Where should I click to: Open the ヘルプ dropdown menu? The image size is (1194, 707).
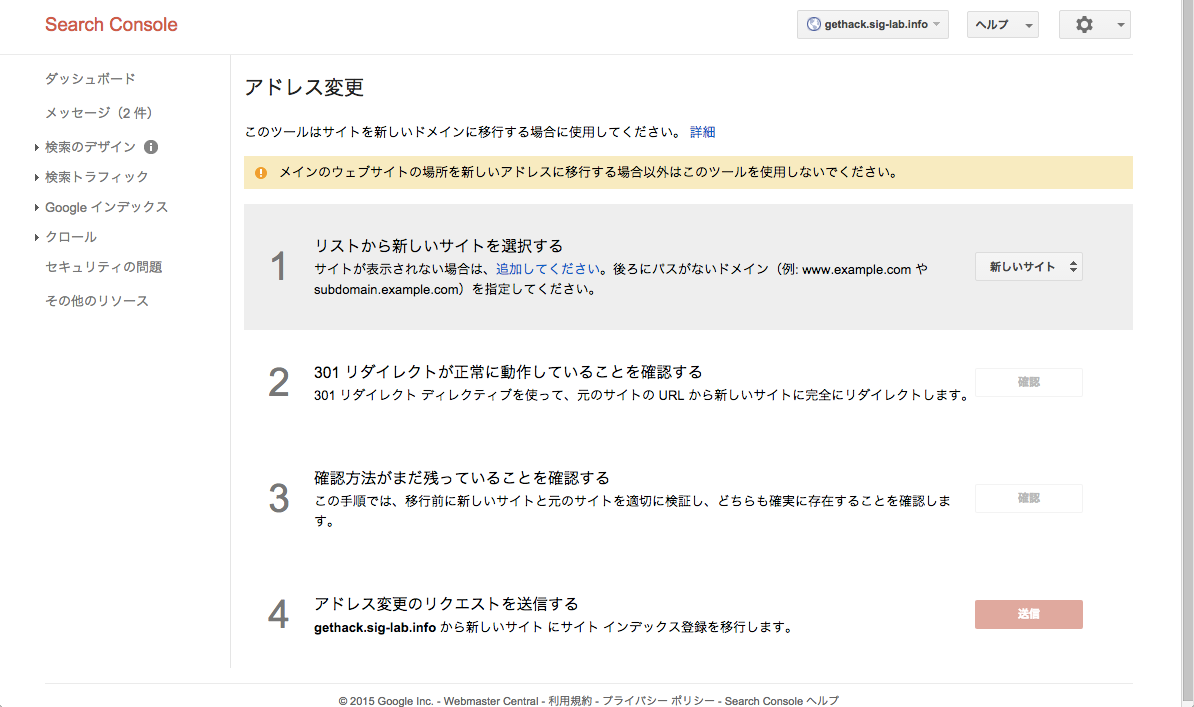click(1002, 24)
